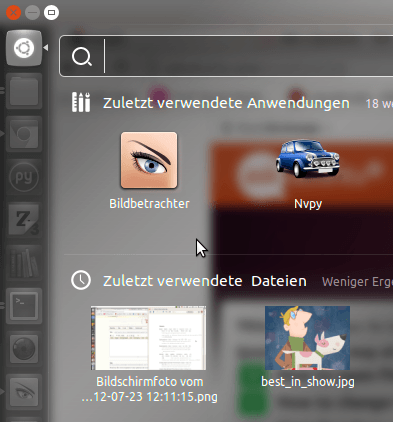
Task: Open the best_in_show.jpg thumbnail
Action: pos(307,338)
